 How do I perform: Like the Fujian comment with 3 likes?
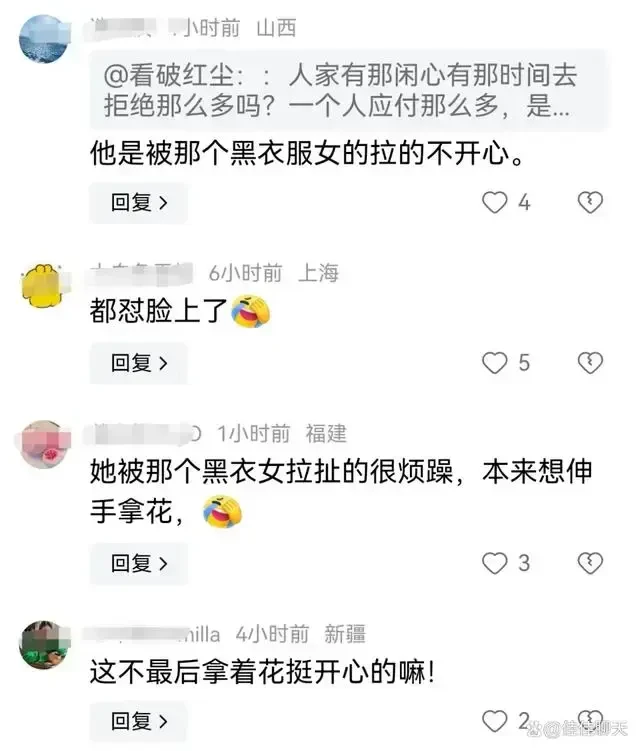(x=494, y=563)
